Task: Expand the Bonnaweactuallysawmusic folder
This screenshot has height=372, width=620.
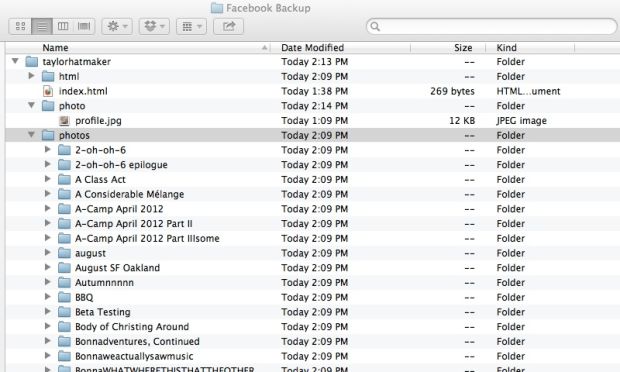Action: [48, 356]
